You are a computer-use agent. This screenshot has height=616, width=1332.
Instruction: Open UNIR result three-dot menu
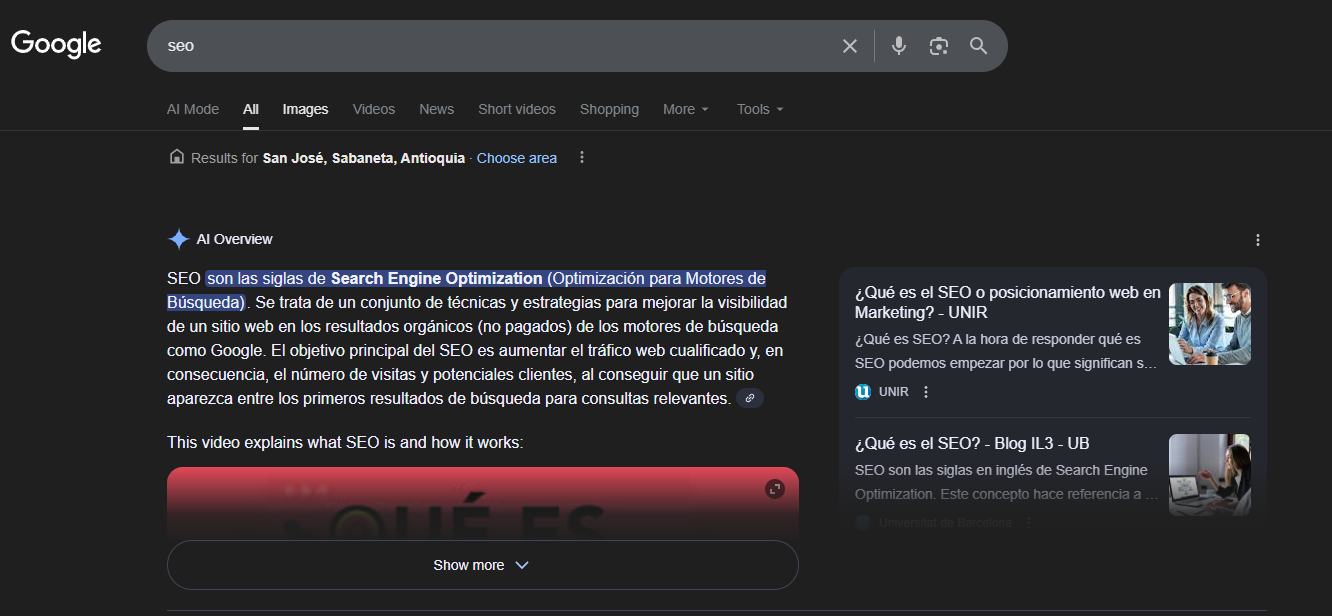(x=926, y=392)
